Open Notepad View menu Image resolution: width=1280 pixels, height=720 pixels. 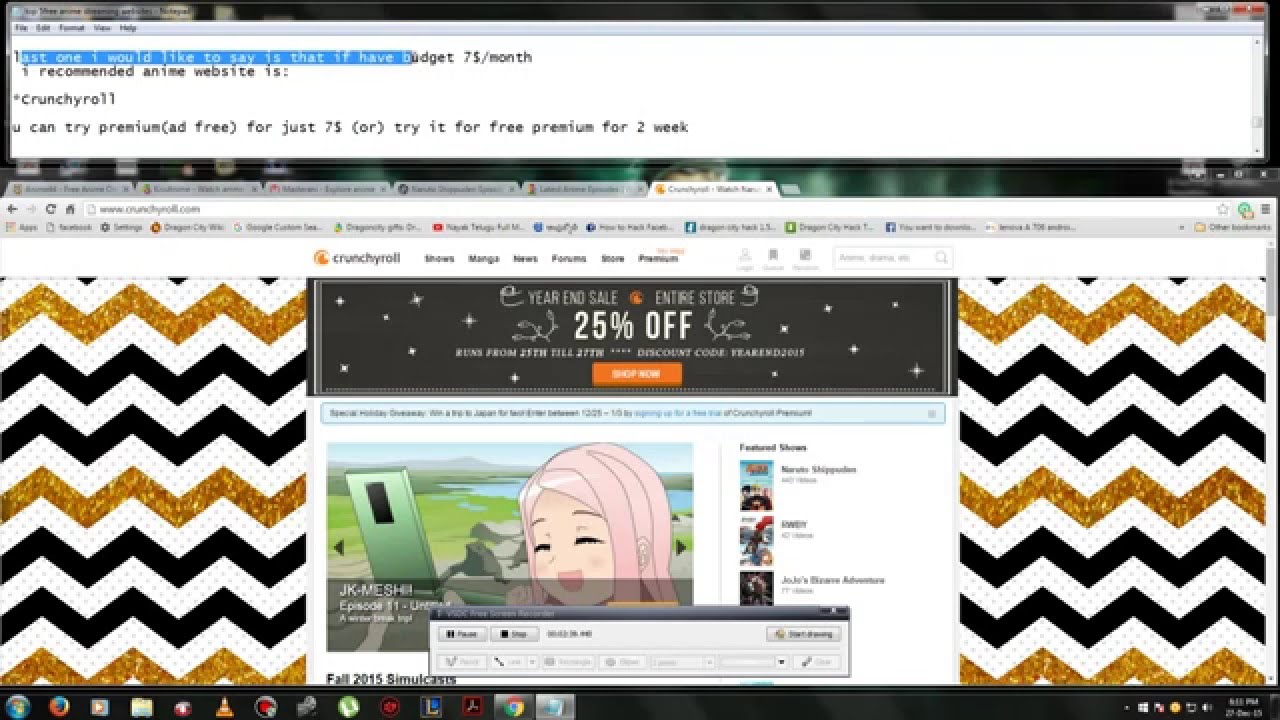pos(102,28)
